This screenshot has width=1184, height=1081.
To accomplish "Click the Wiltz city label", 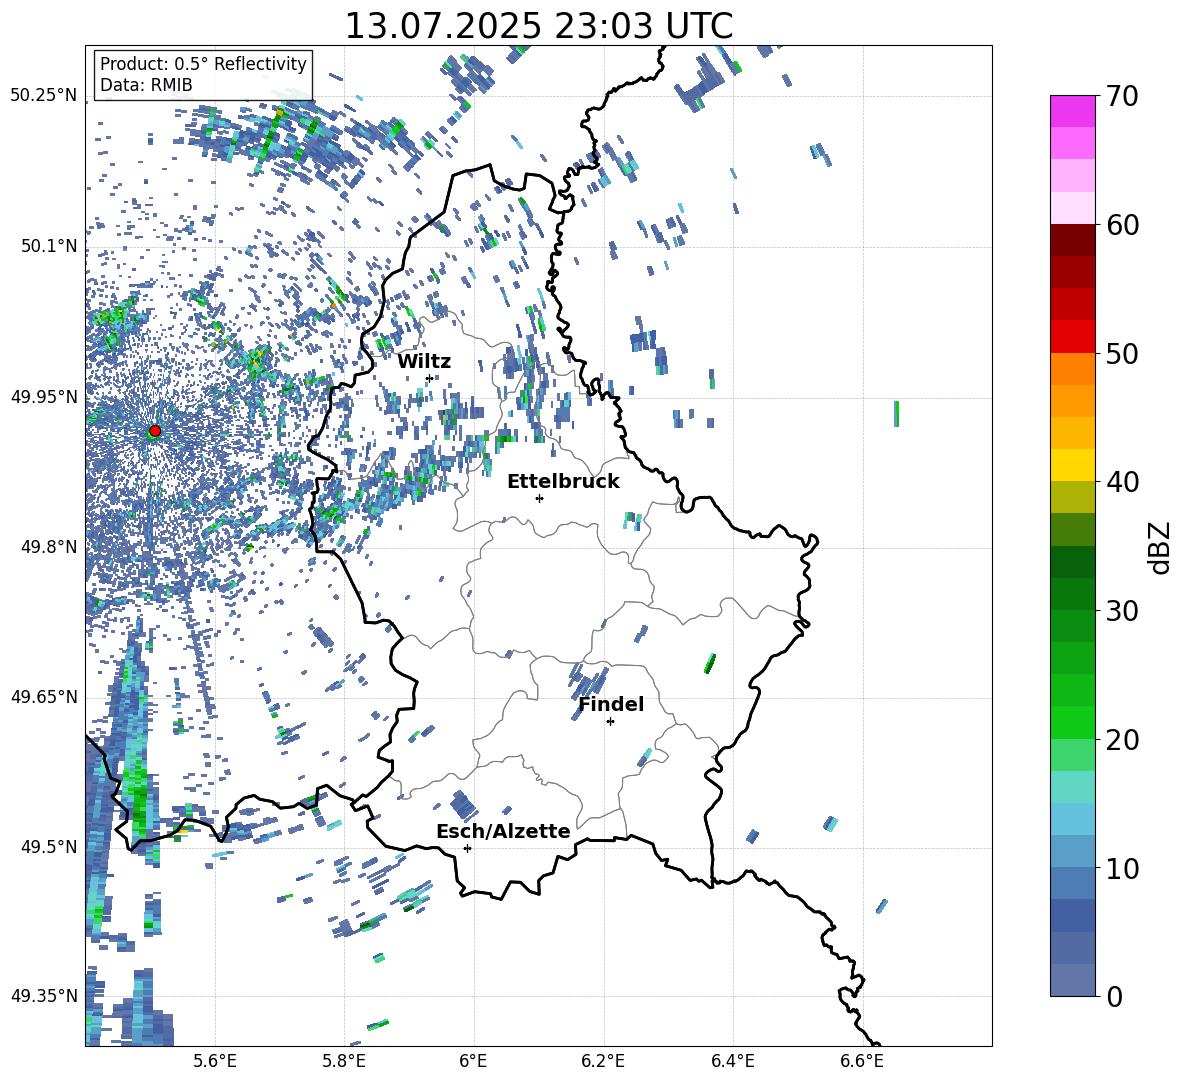I will point(424,362).
